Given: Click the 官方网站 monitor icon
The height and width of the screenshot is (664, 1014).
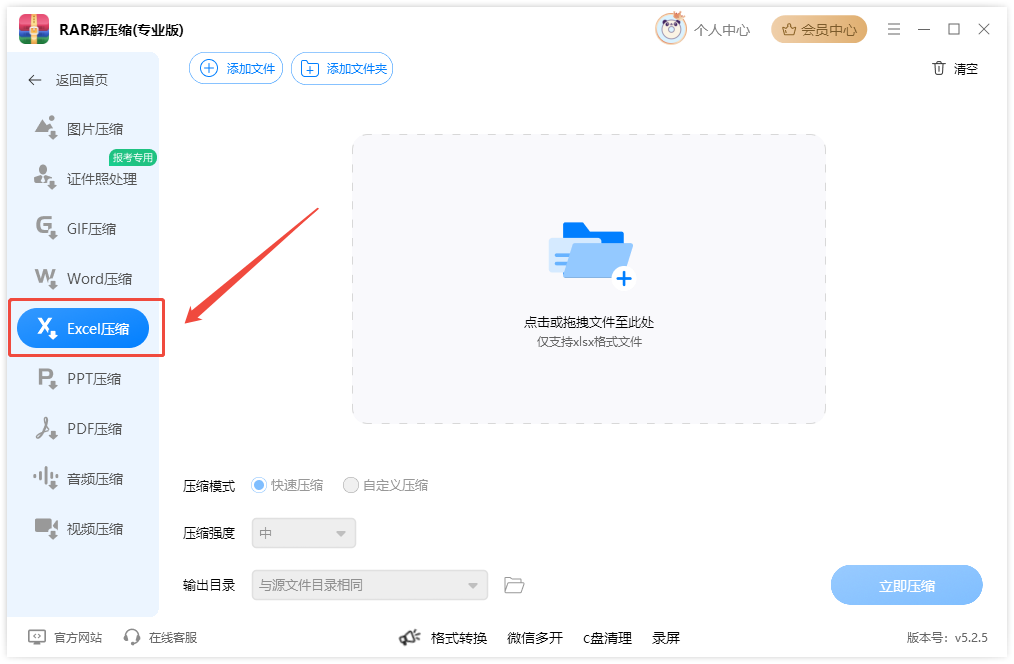Looking at the screenshot, I should (37, 637).
